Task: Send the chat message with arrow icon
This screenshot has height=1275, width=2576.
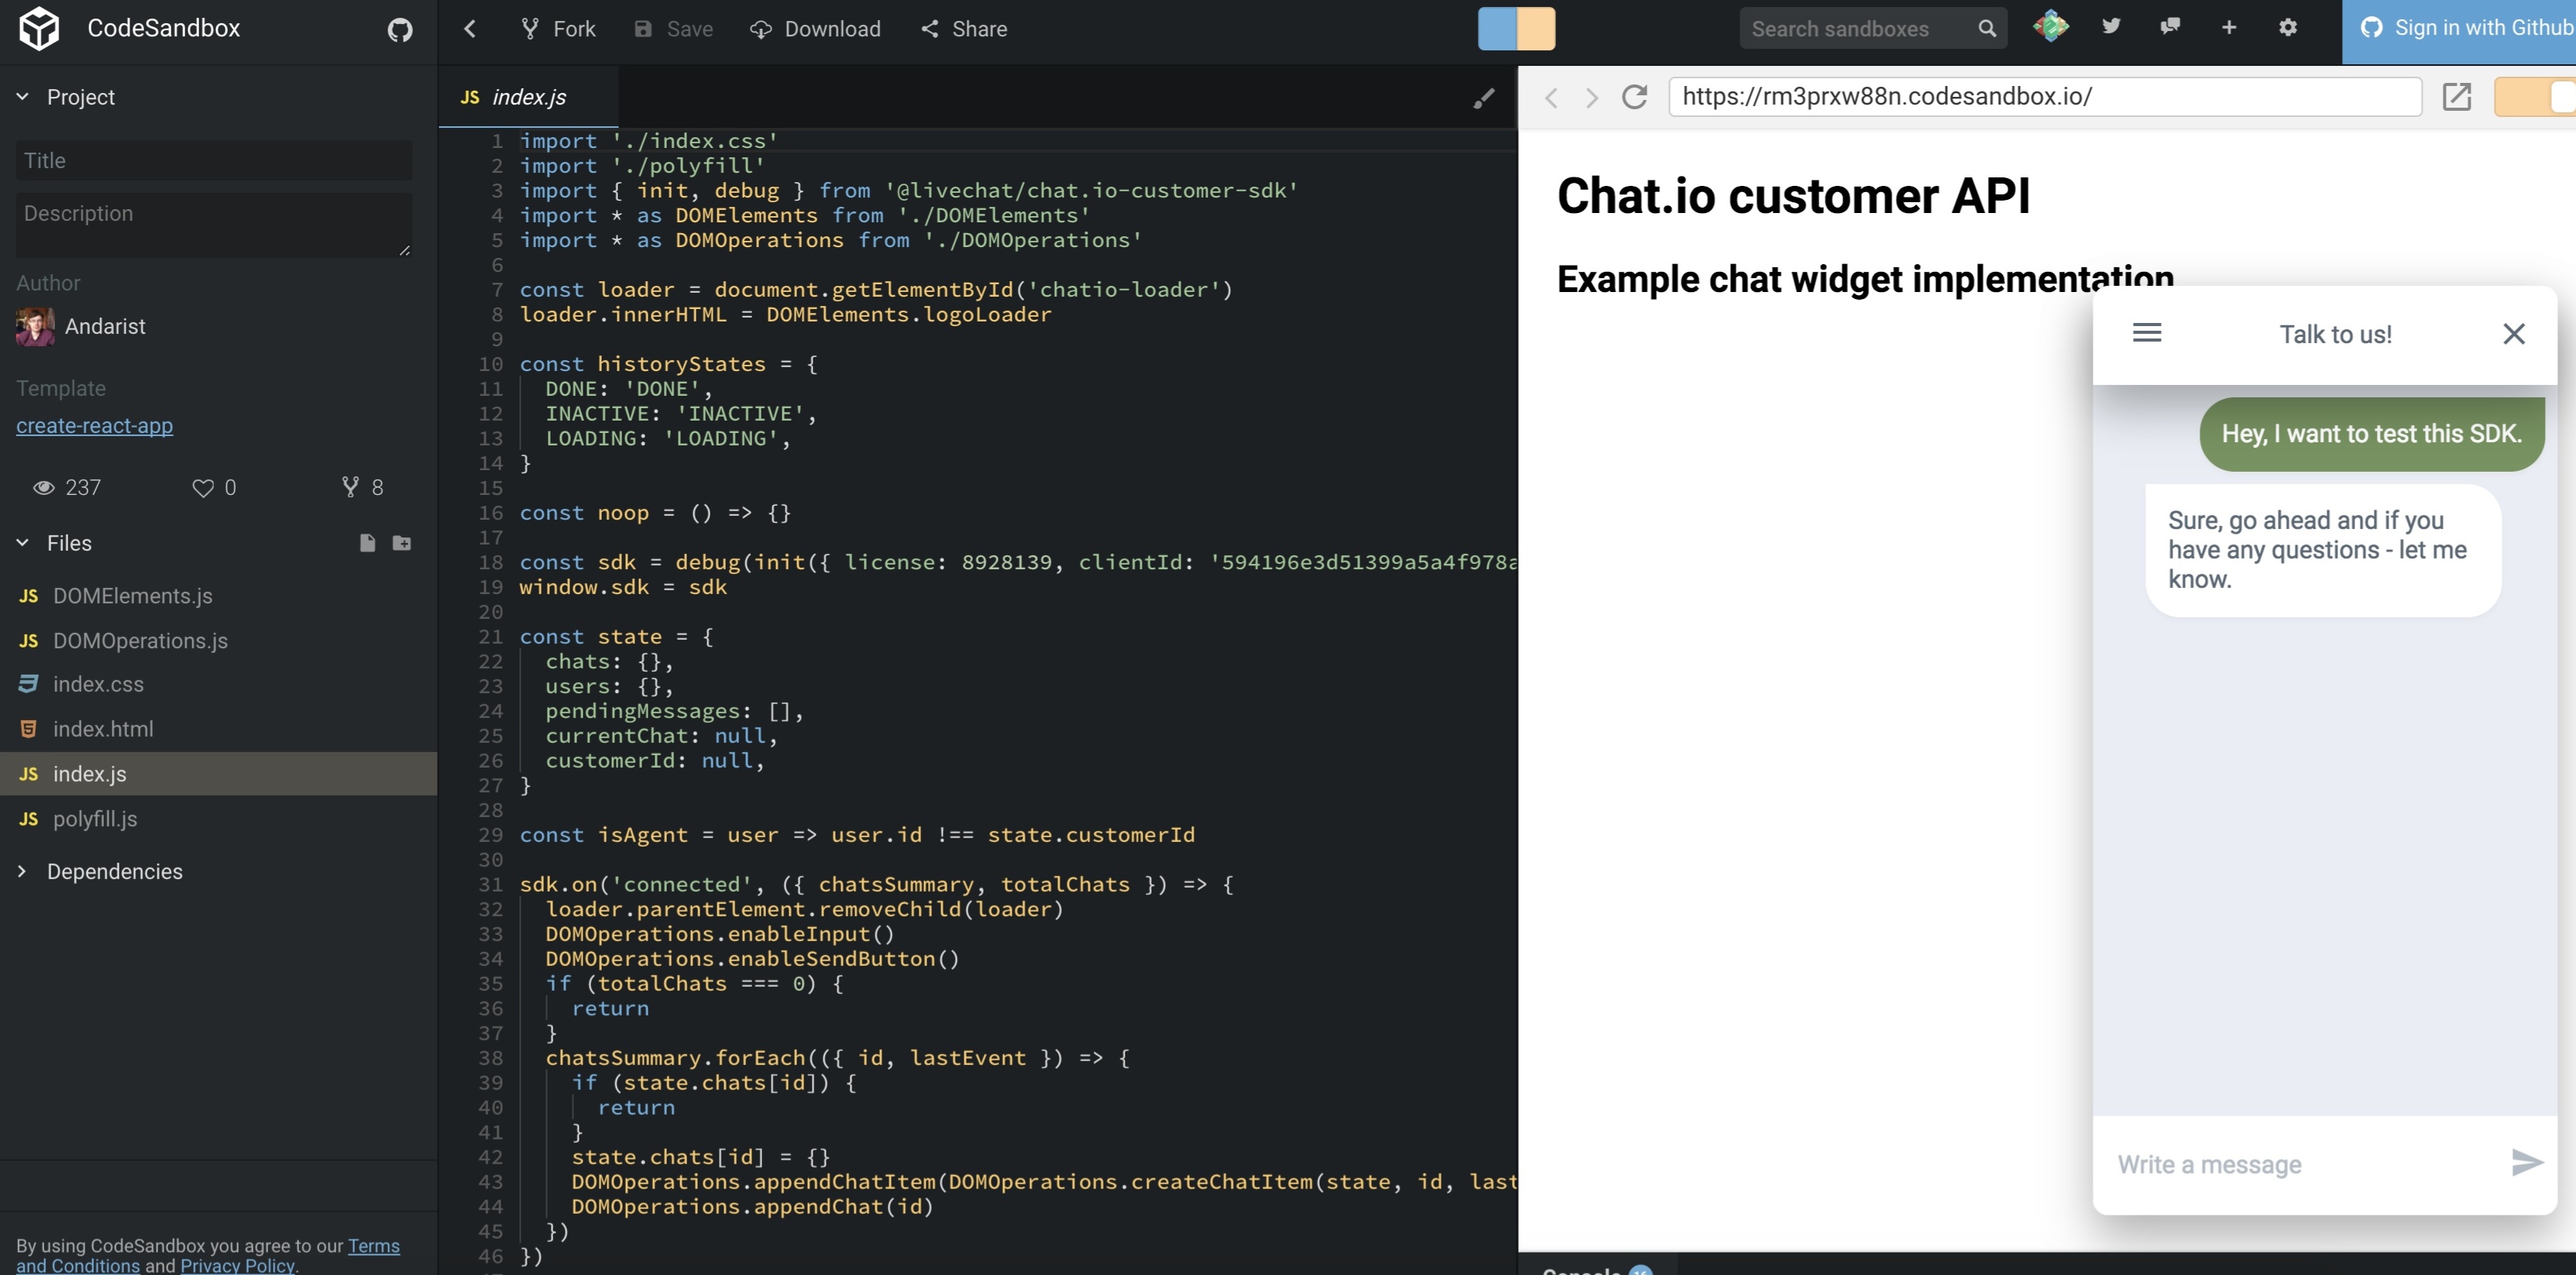Action: pyautogui.click(x=2526, y=1162)
